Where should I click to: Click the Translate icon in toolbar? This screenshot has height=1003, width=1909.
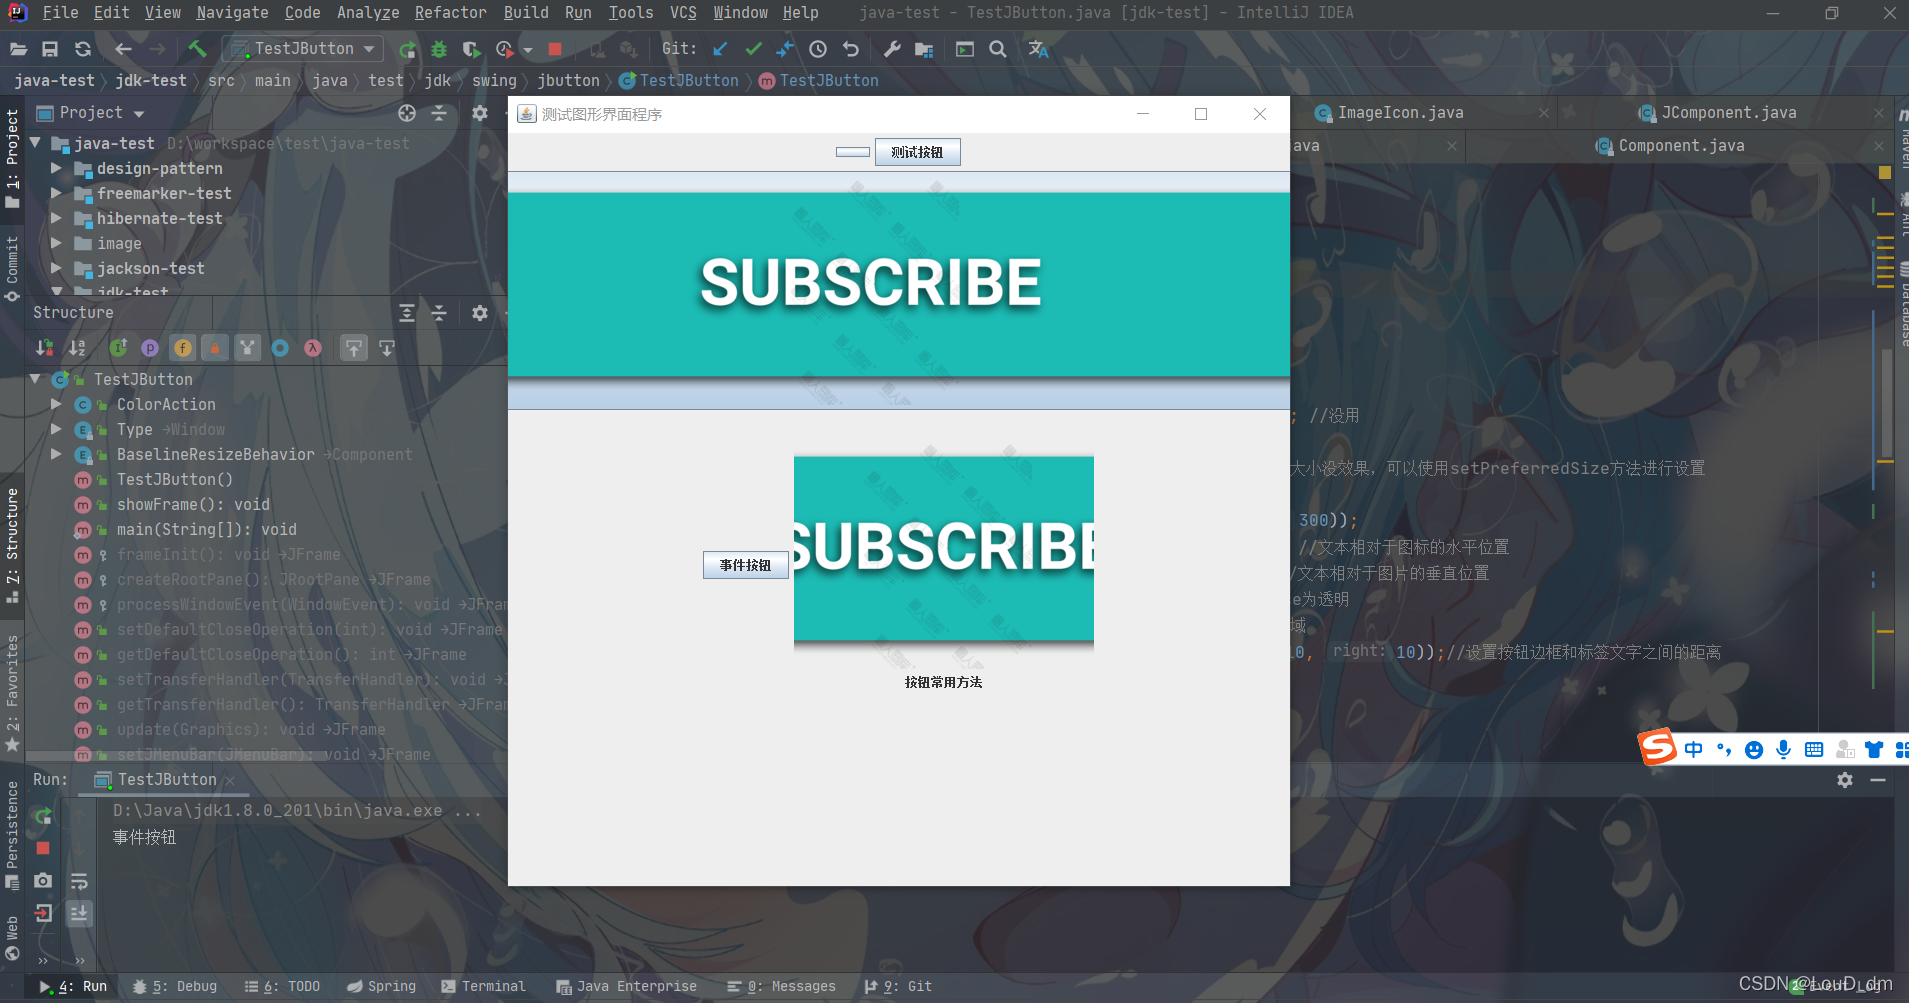pyautogui.click(x=1038, y=49)
